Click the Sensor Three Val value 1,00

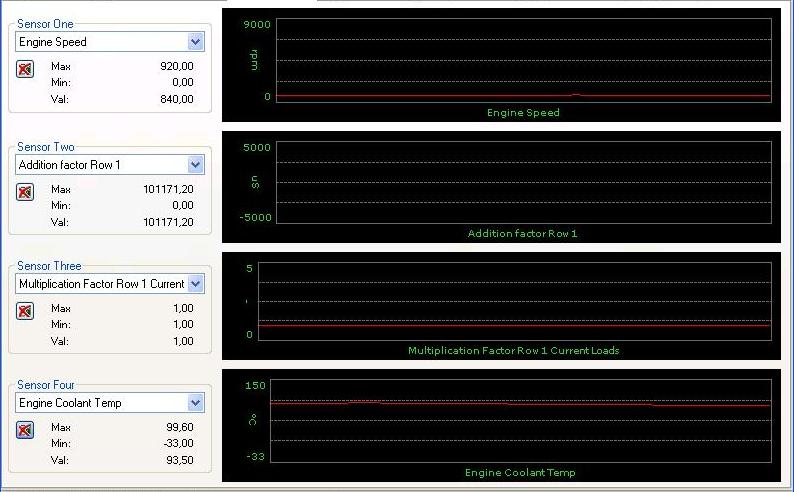click(x=183, y=341)
